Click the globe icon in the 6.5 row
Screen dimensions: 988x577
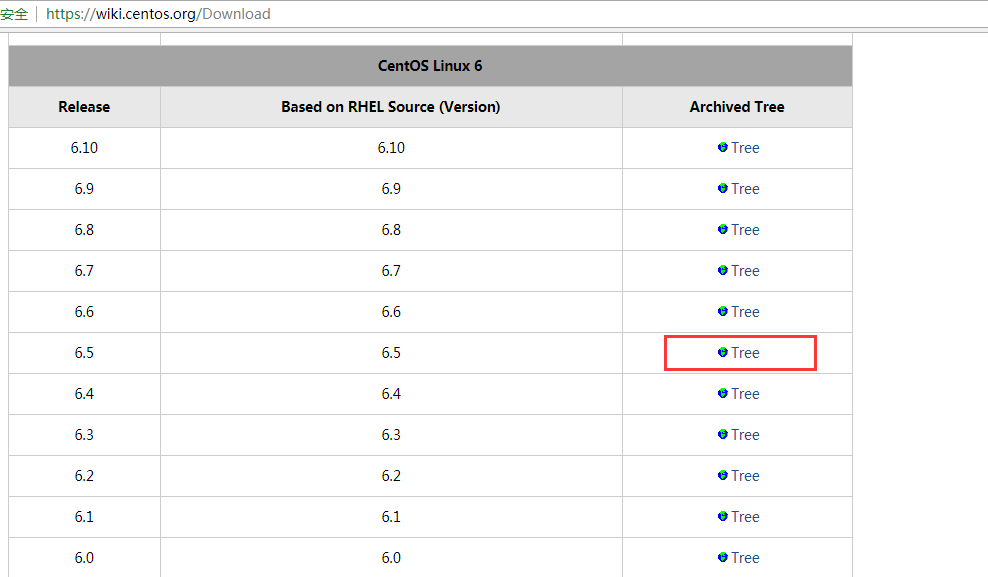click(723, 352)
